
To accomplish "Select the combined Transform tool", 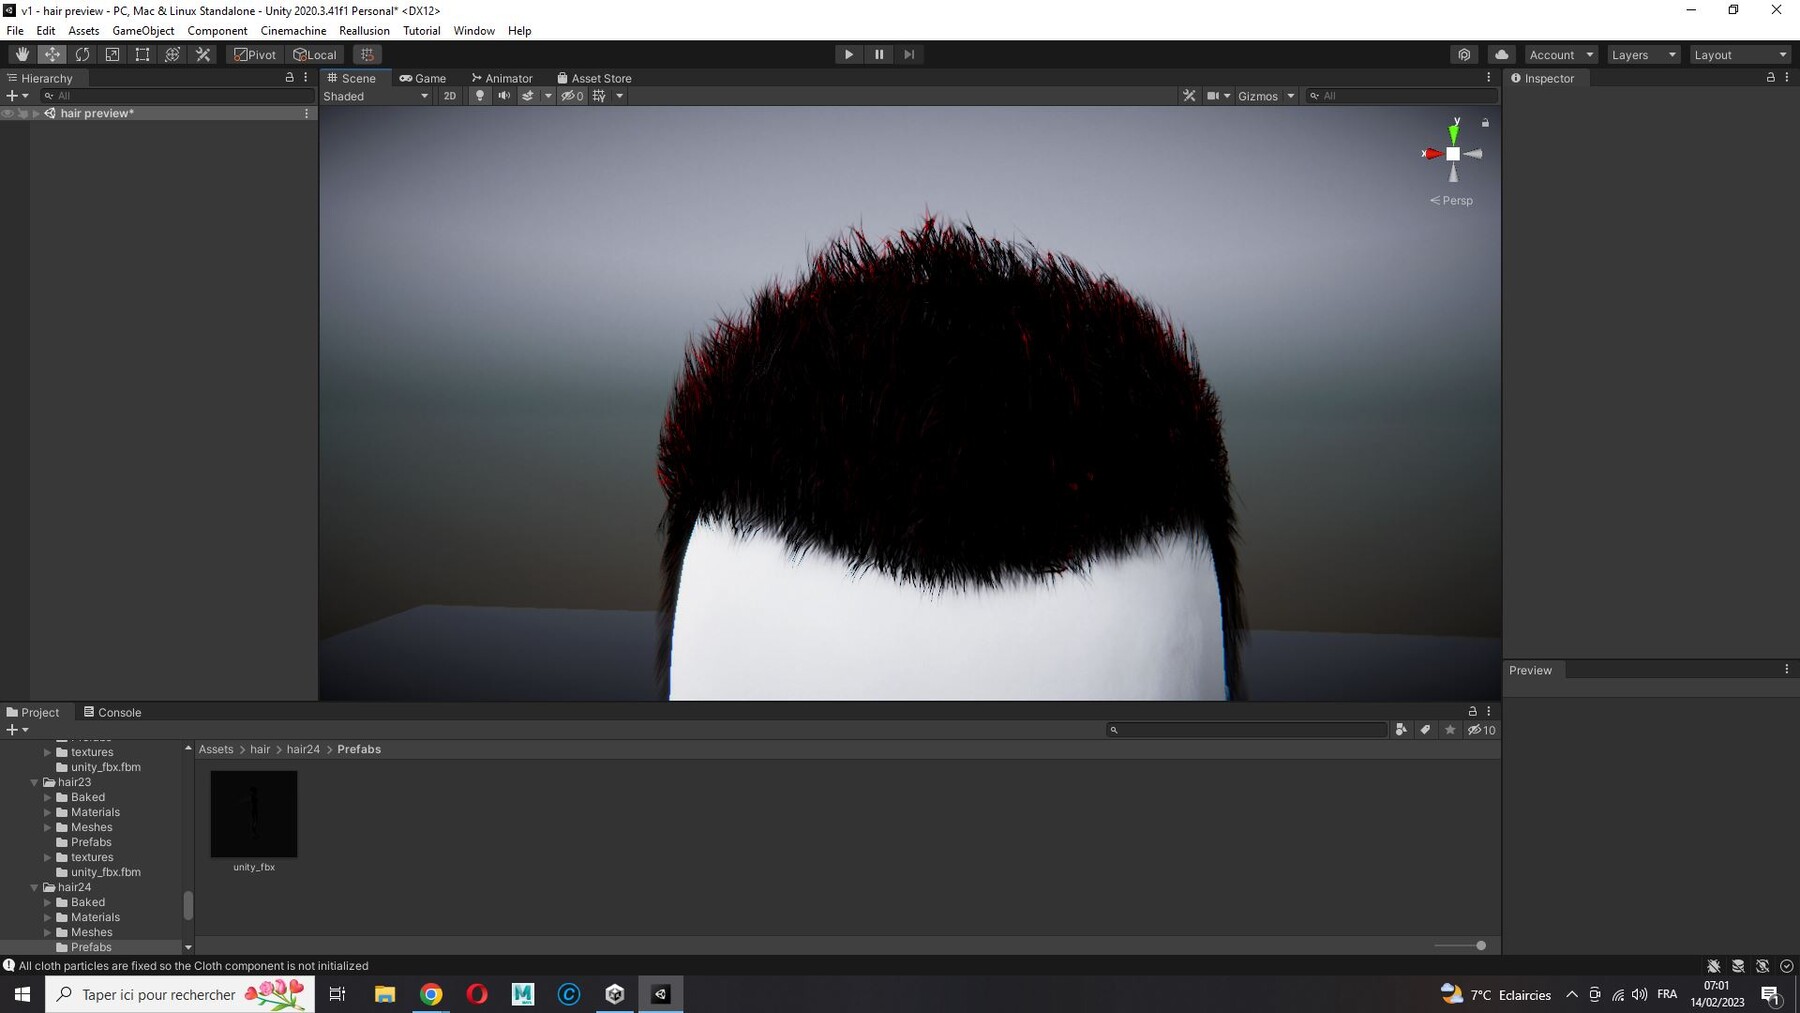I will tap(172, 55).
